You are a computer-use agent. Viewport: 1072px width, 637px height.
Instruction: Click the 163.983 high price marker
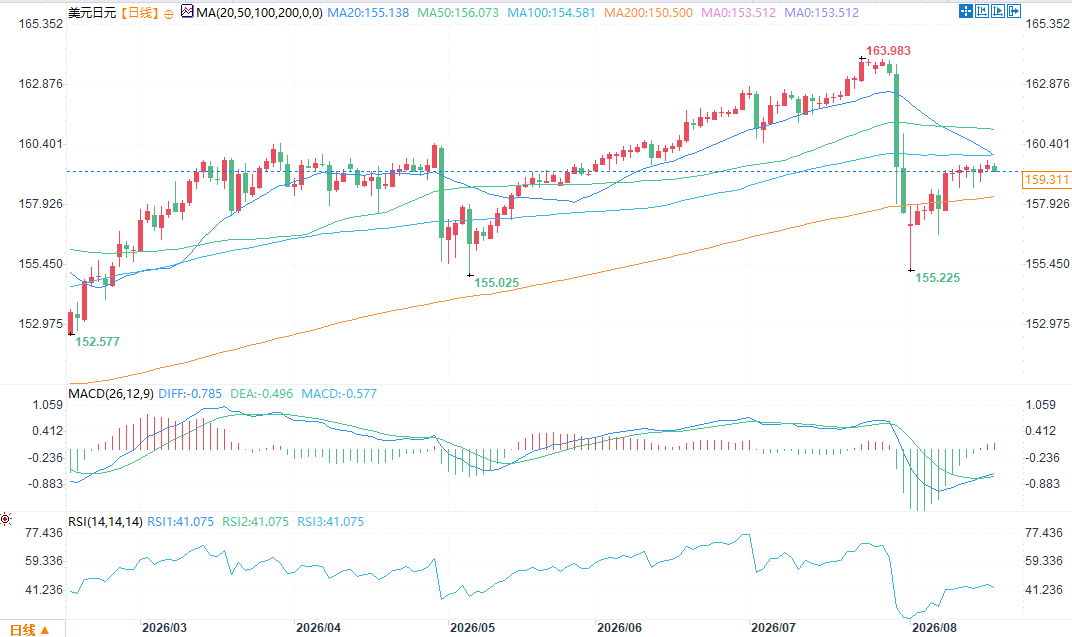(x=888, y=51)
